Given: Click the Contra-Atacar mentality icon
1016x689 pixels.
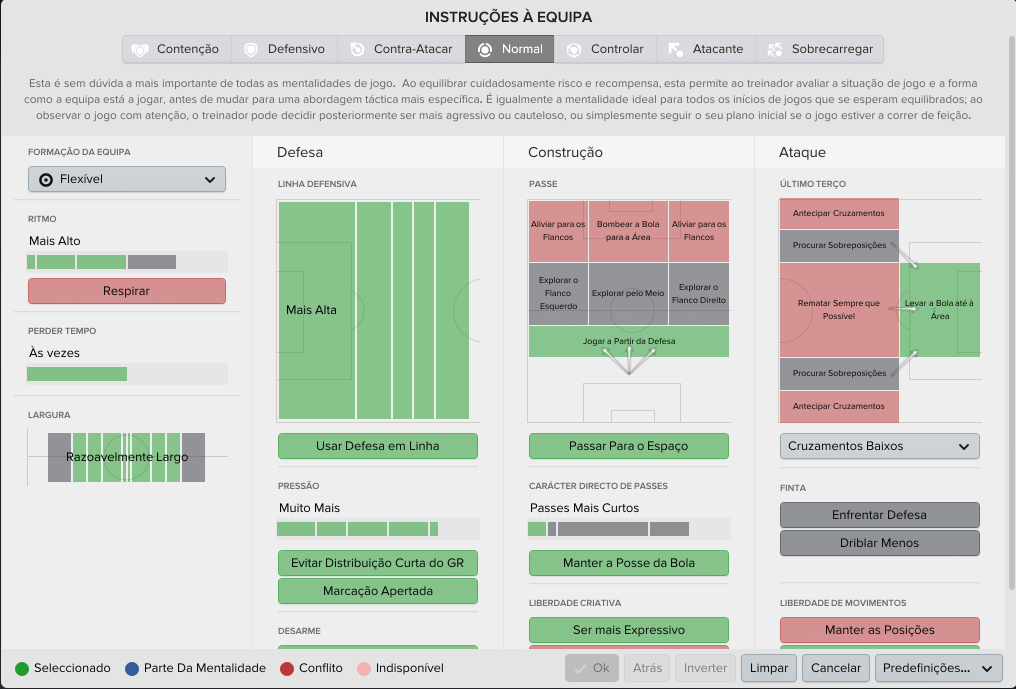Looking at the screenshot, I should [357, 49].
